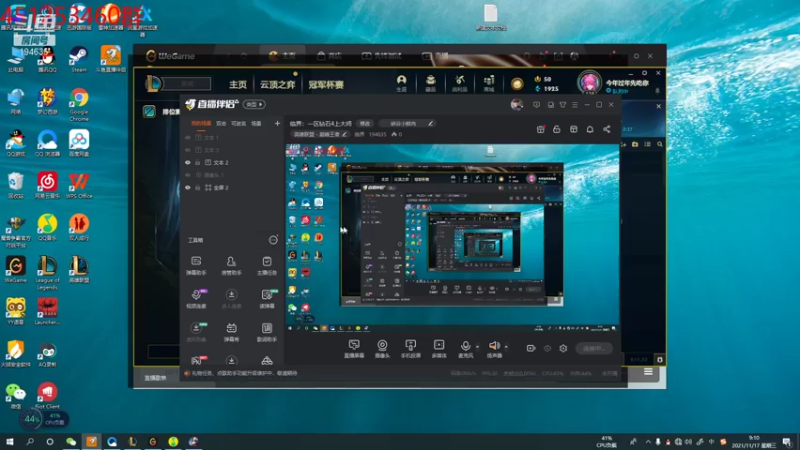Open 主播任务 tool
Screen dimensions: 800x450
tap(266, 266)
